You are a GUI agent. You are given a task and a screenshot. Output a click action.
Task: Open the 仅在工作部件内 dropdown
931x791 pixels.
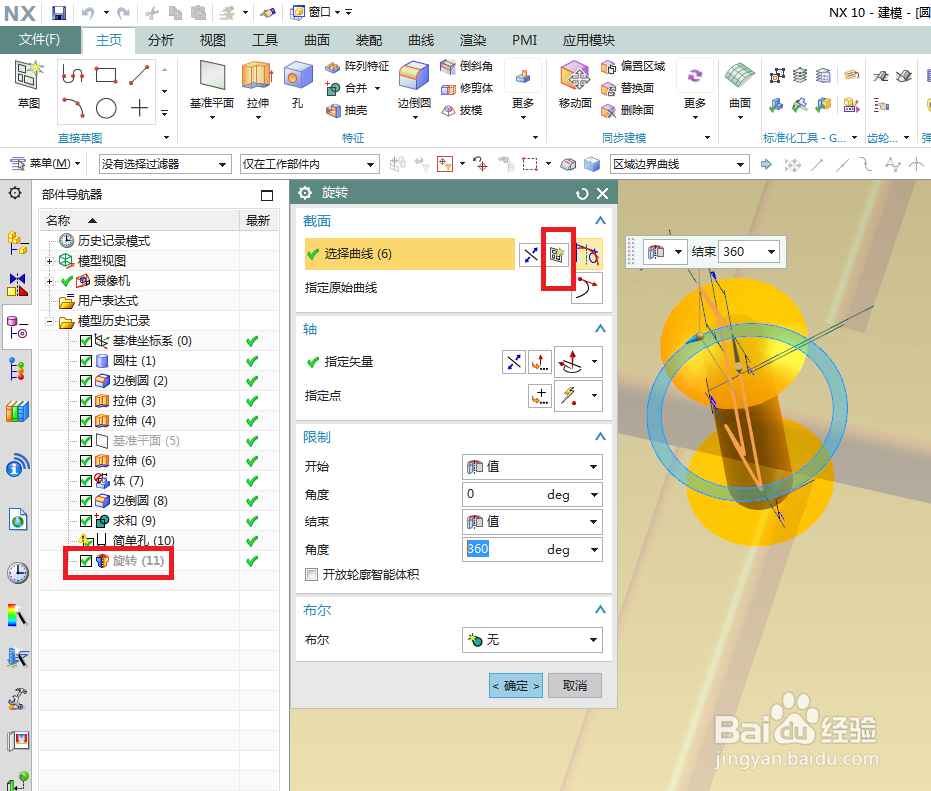[309, 164]
